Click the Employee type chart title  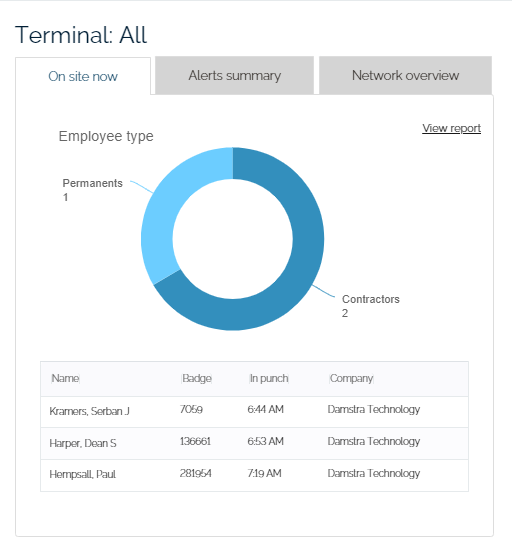pos(106,137)
